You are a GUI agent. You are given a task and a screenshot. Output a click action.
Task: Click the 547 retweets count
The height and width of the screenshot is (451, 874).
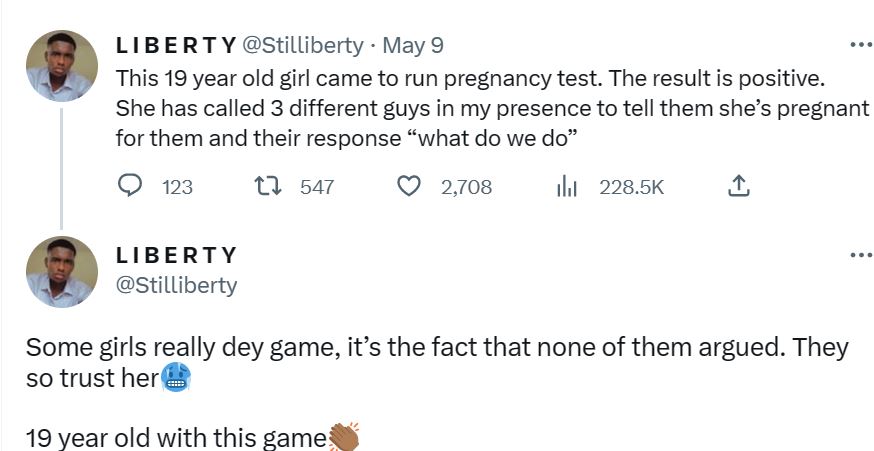pyautogui.click(x=317, y=187)
